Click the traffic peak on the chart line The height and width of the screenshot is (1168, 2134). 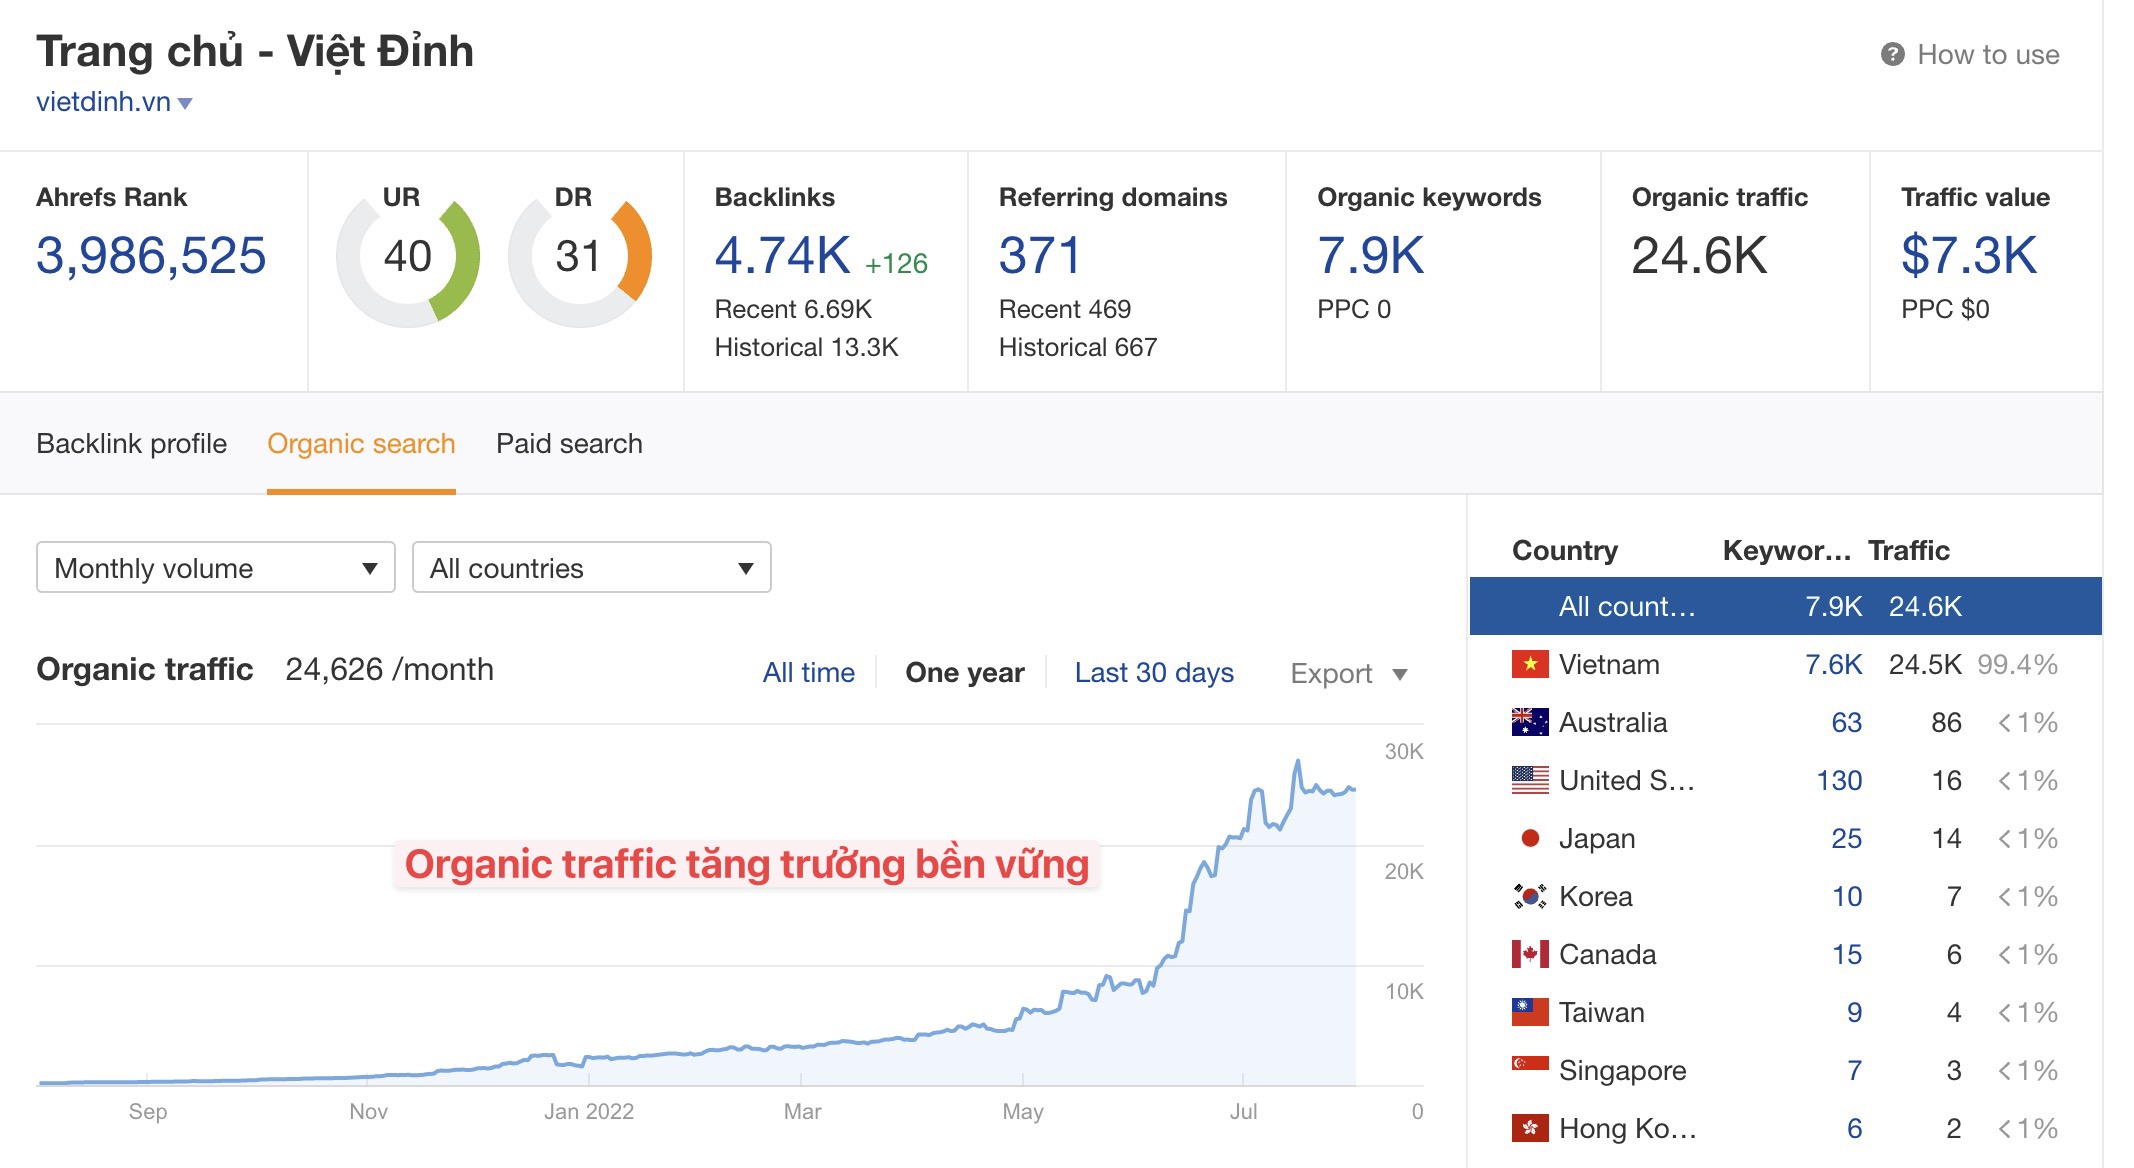pos(1298,762)
